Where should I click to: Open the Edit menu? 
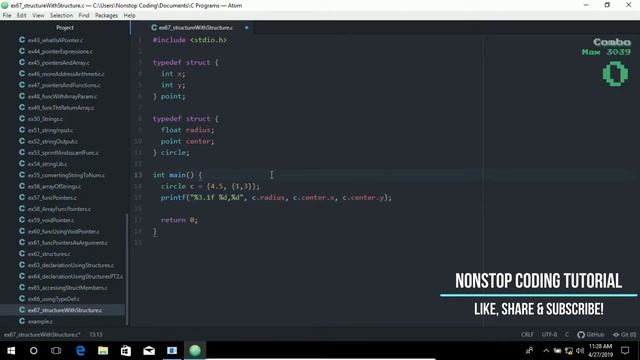[x=21, y=16]
